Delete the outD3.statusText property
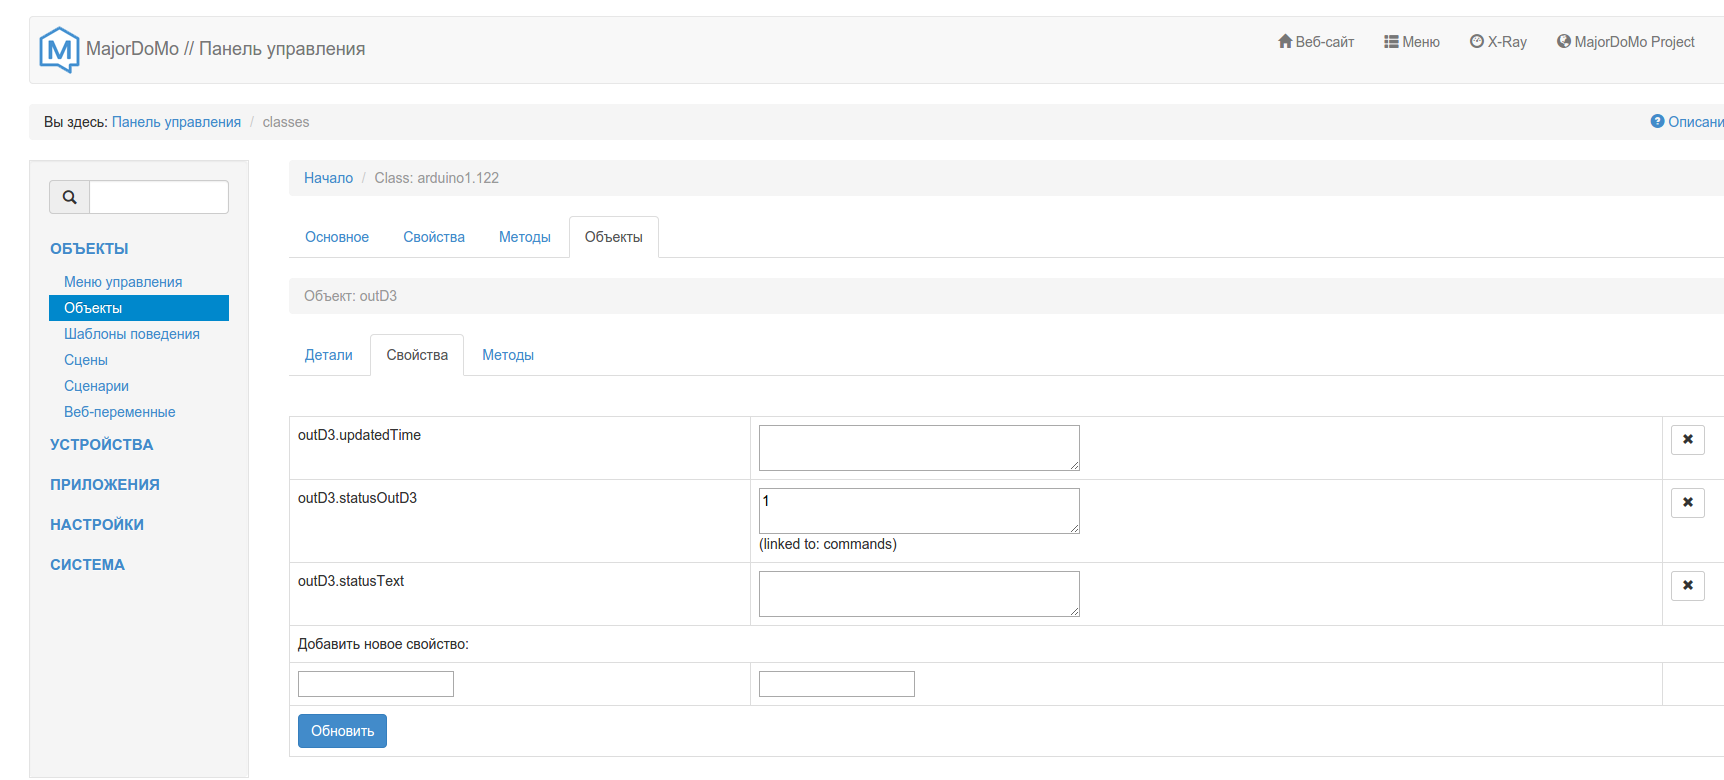The image size is (1724, 780). 1687,586
